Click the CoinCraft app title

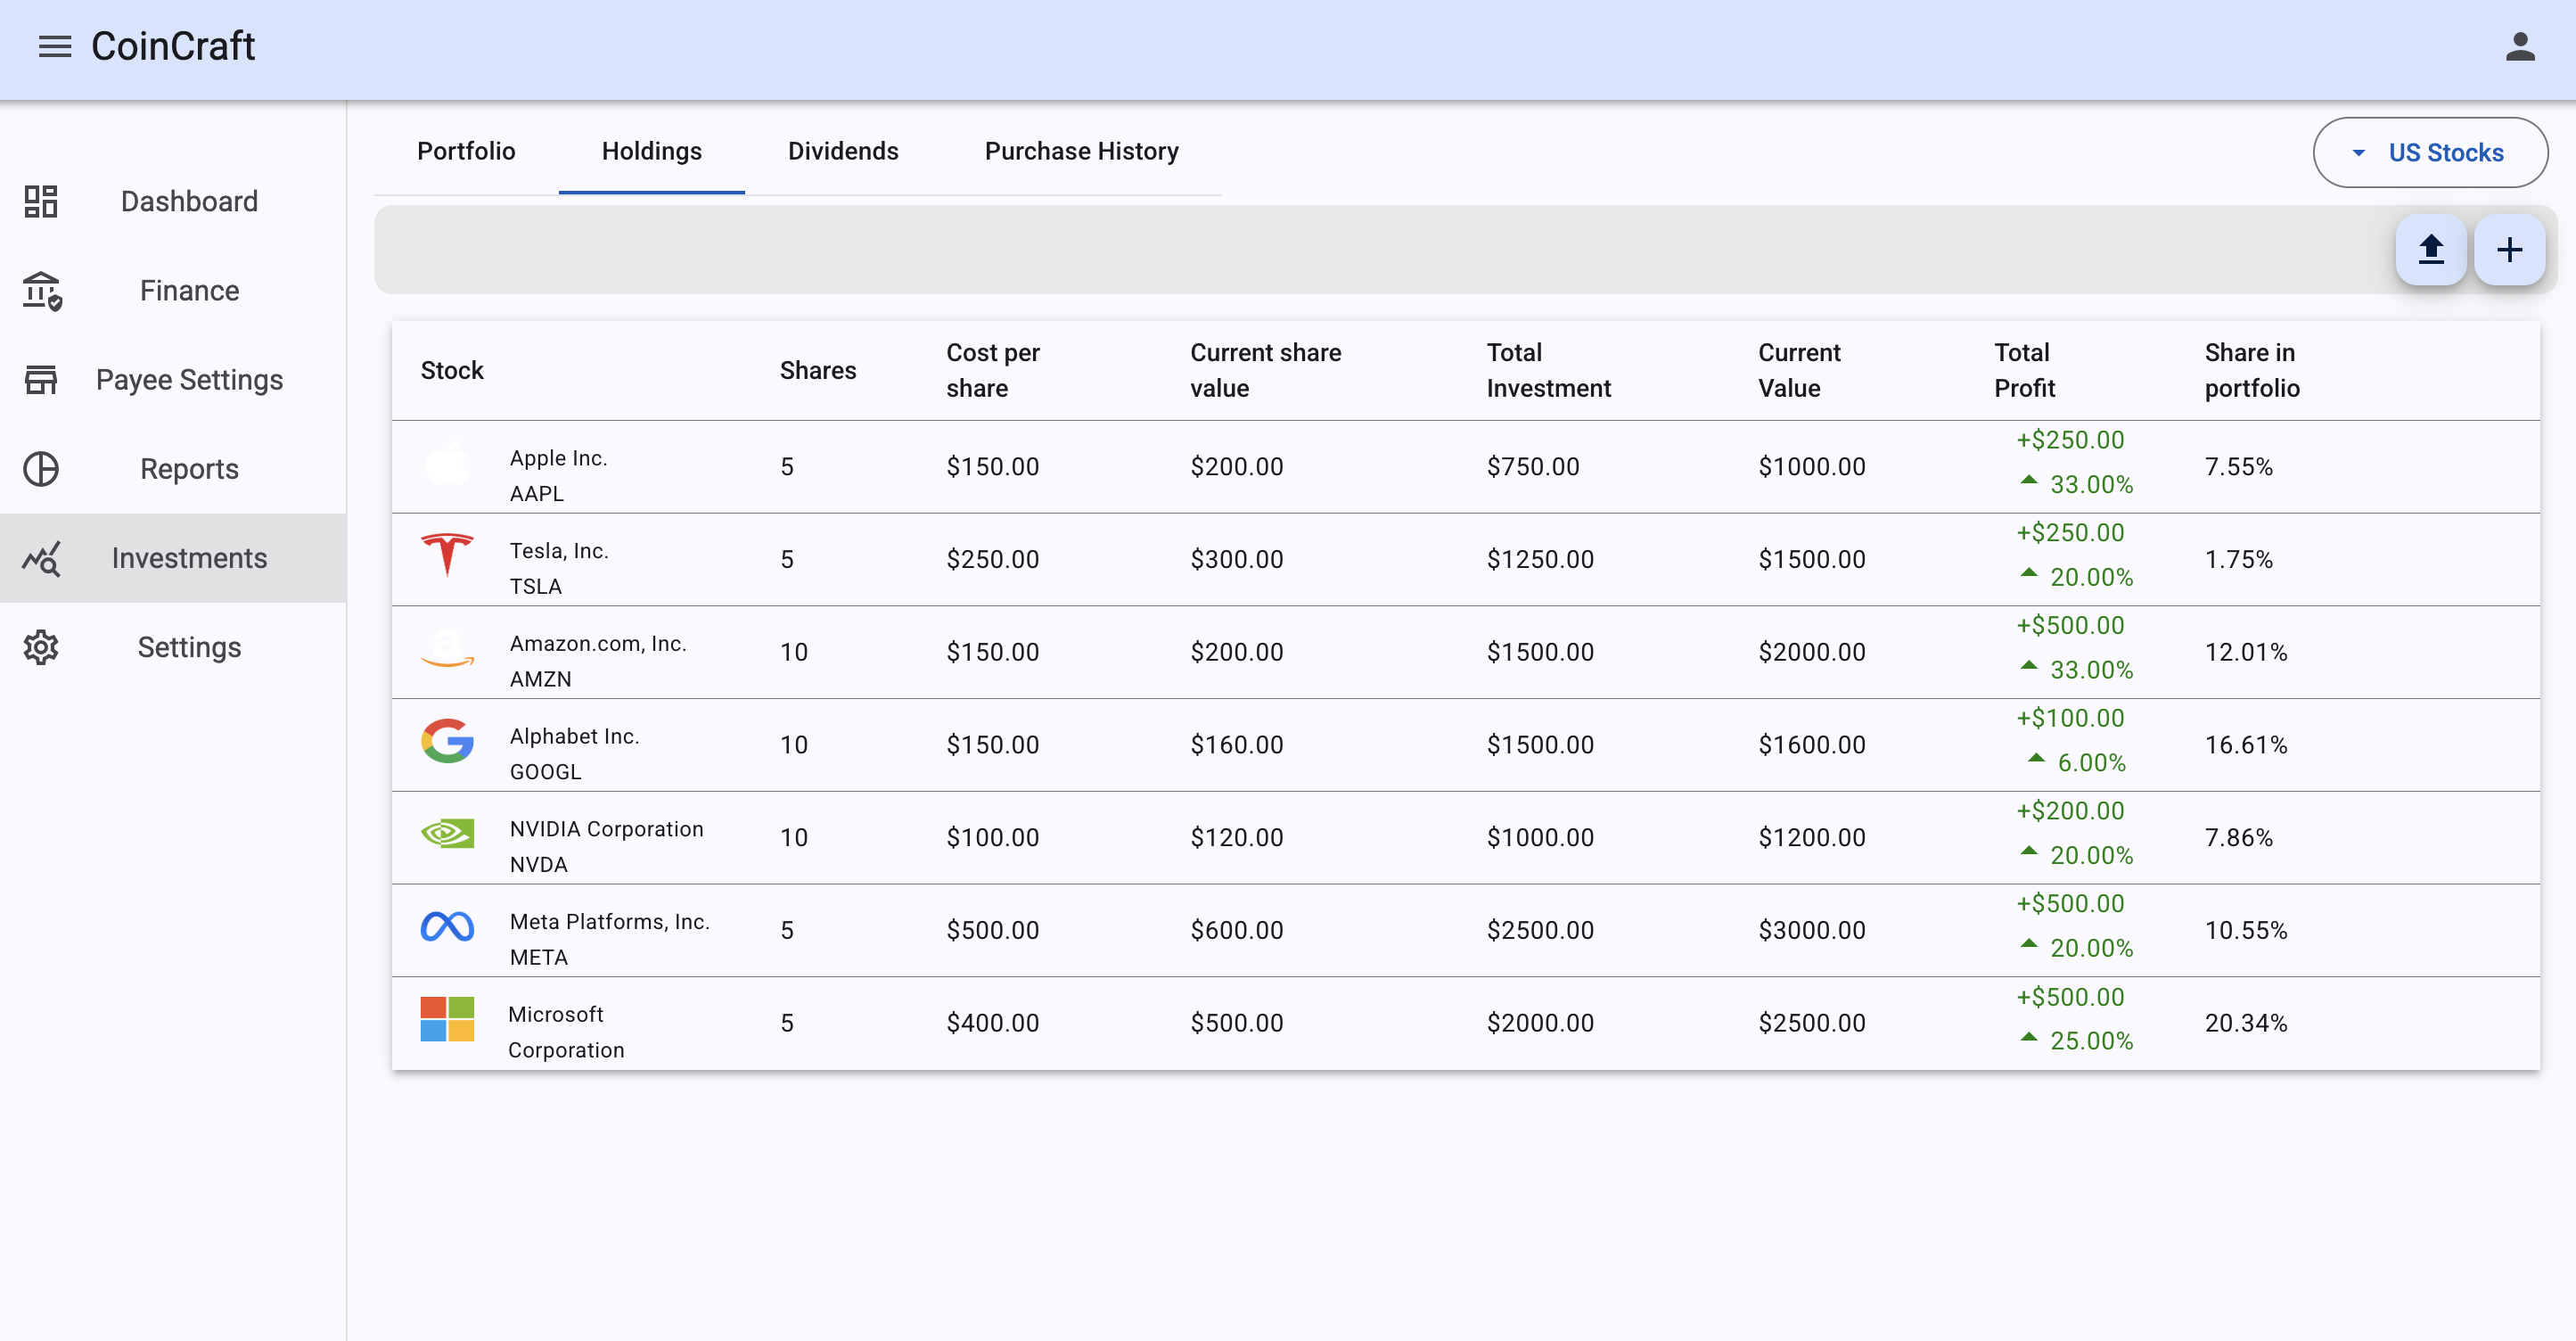(173, 46)
